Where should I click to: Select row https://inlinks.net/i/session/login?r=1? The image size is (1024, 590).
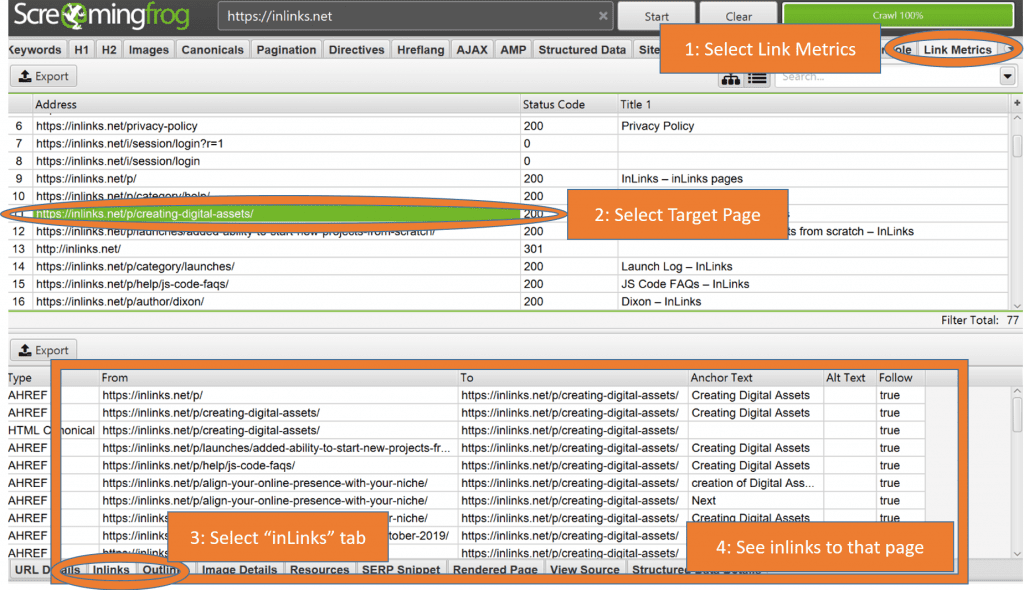[x=508, y=144]
